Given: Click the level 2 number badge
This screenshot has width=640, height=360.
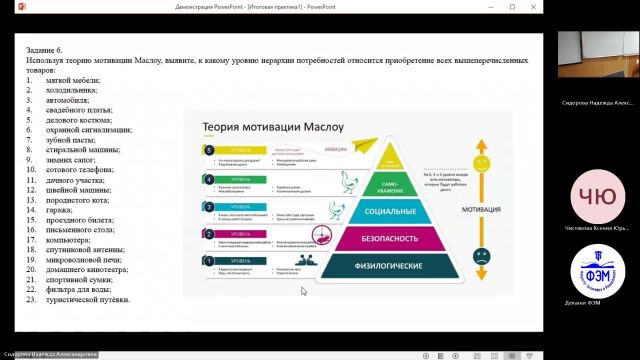Looking at the screenshot, I should point(209,234).
